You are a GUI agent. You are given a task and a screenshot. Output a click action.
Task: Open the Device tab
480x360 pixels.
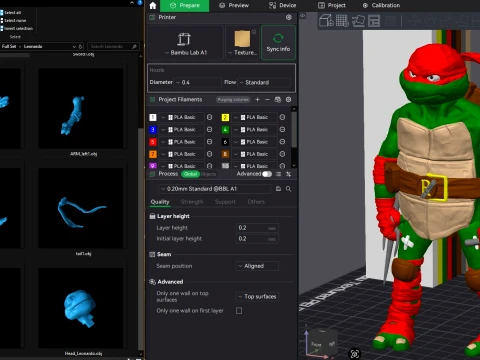tap(283, 5)
